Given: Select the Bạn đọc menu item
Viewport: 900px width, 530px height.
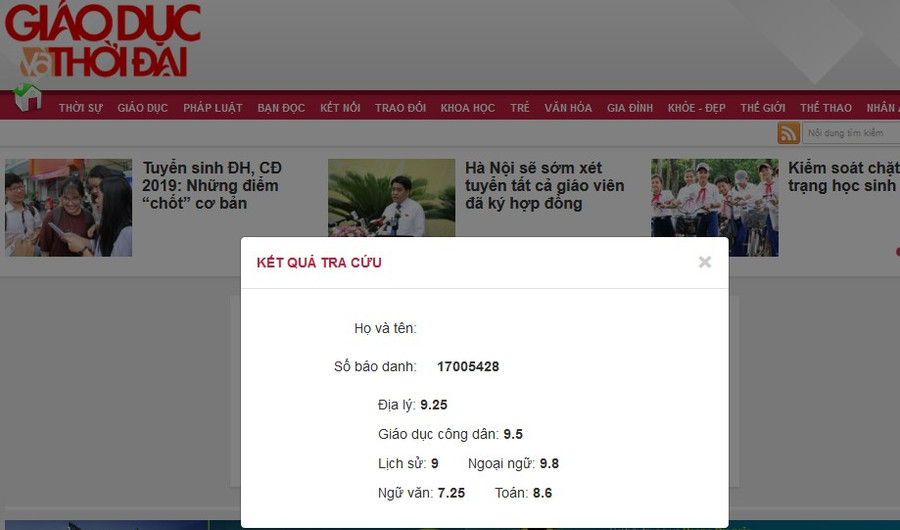Looking at the screenshot, I should point(281,108).
